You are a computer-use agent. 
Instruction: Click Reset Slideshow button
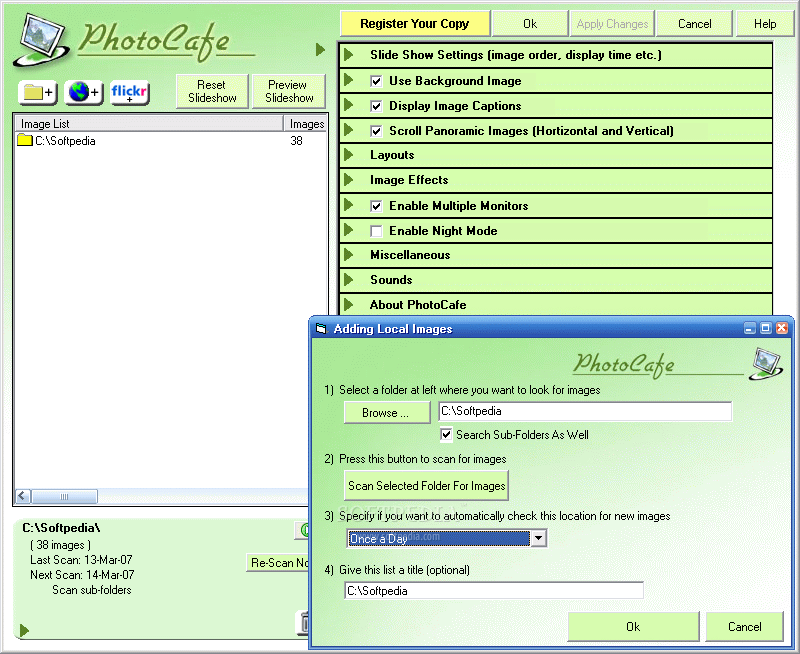tap(212, 91)
